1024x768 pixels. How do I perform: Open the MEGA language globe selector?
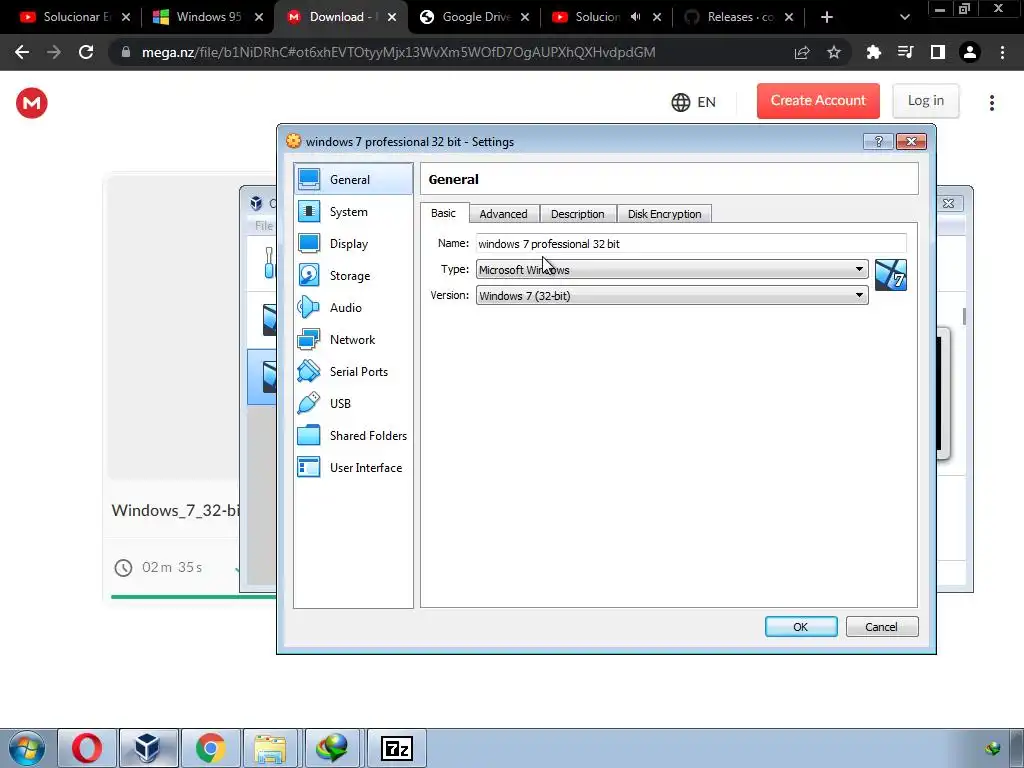[x=693, y=103]
